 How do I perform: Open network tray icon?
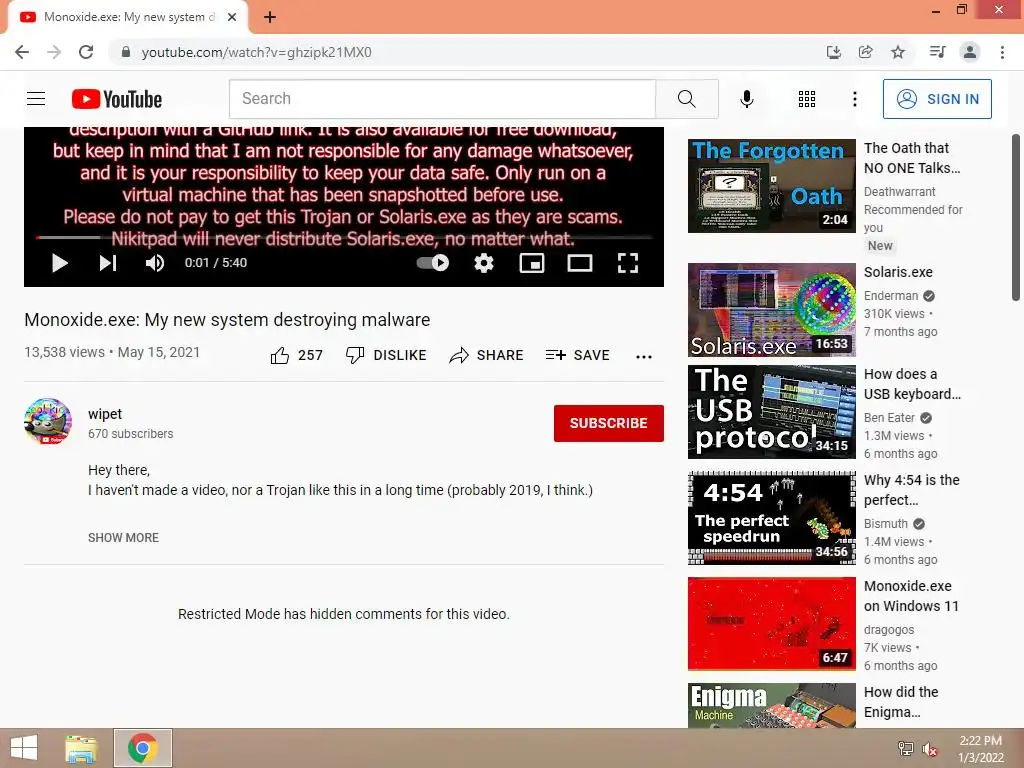coord(905,748)
